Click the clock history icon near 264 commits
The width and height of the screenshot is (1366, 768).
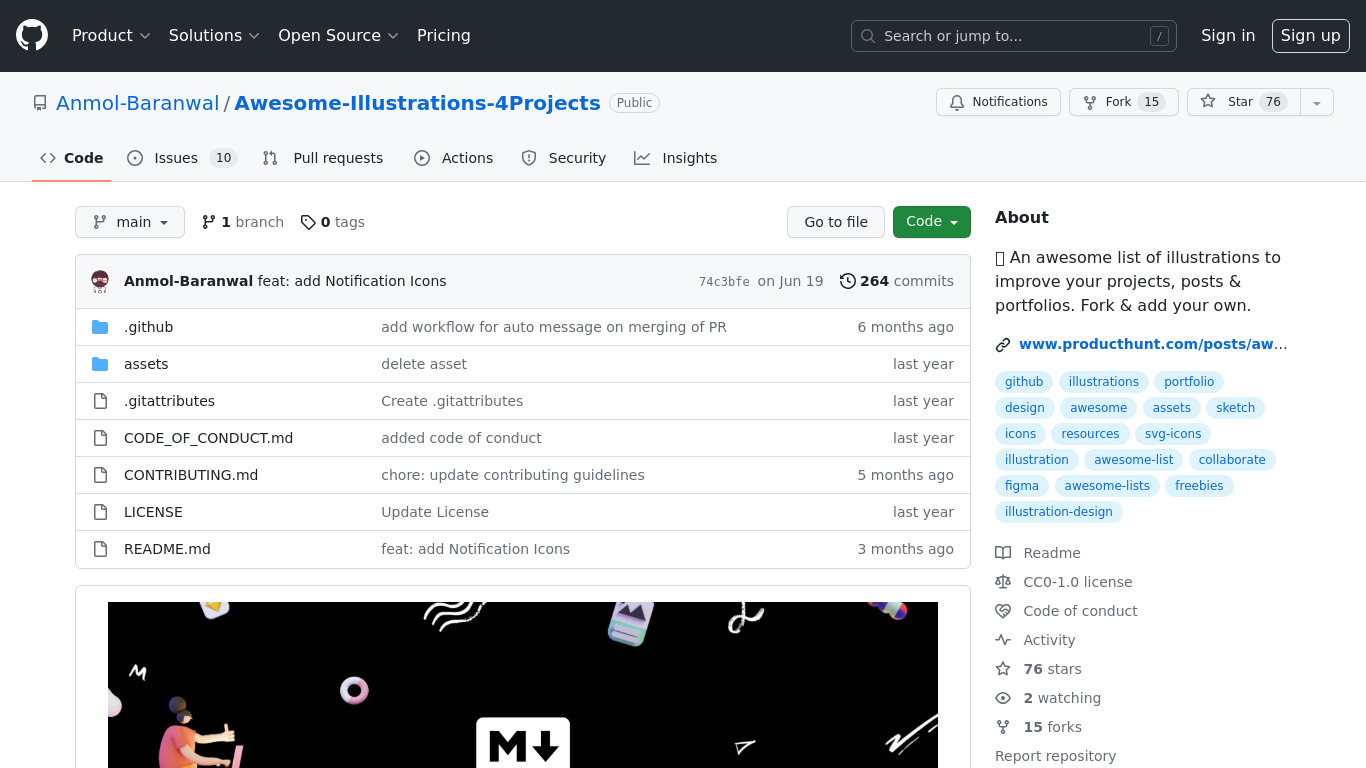point(848,281)
